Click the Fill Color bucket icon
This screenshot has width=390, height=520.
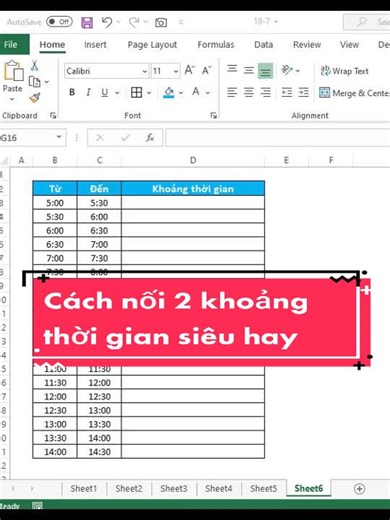pos(169,92)
